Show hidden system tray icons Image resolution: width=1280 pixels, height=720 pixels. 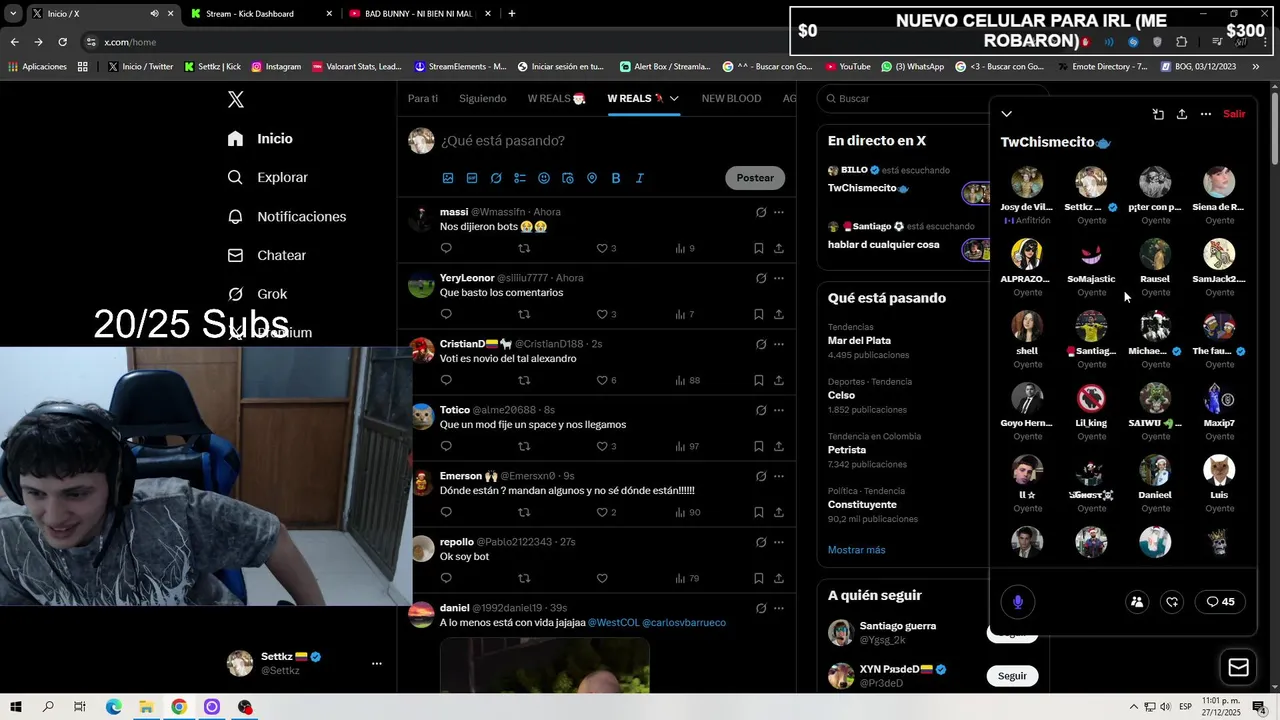click(1132, 707)
